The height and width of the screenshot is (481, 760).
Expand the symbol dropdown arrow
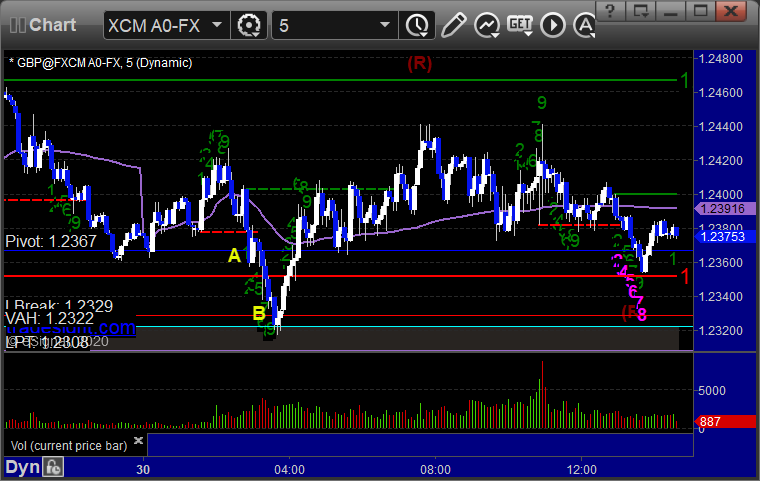[217, 24]
